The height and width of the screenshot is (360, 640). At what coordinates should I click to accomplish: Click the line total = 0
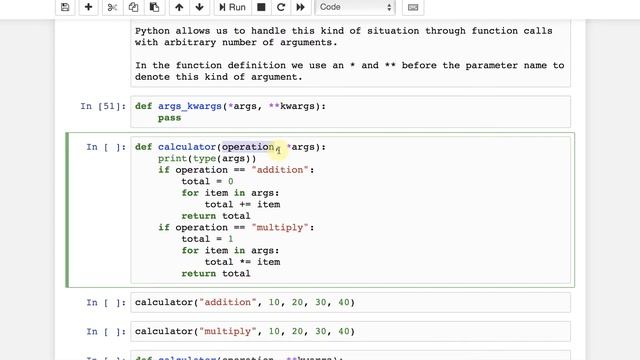pyautogui.click(x=207, y=181)
